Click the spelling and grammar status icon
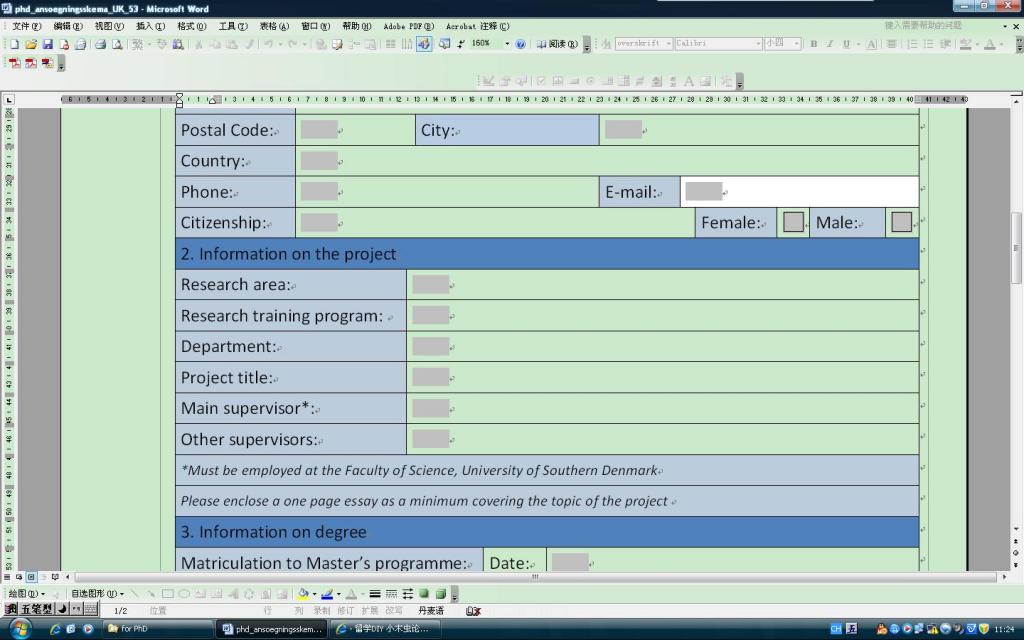The width and height of the screenshot is (1024, 640). (x=473, y=611)
